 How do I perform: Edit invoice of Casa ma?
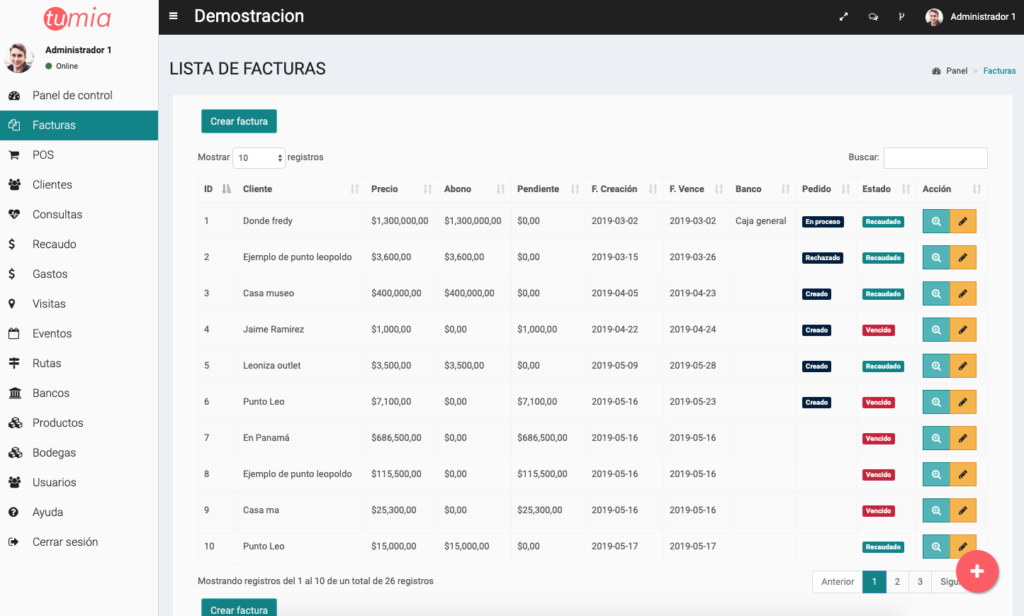click(963, 511)
